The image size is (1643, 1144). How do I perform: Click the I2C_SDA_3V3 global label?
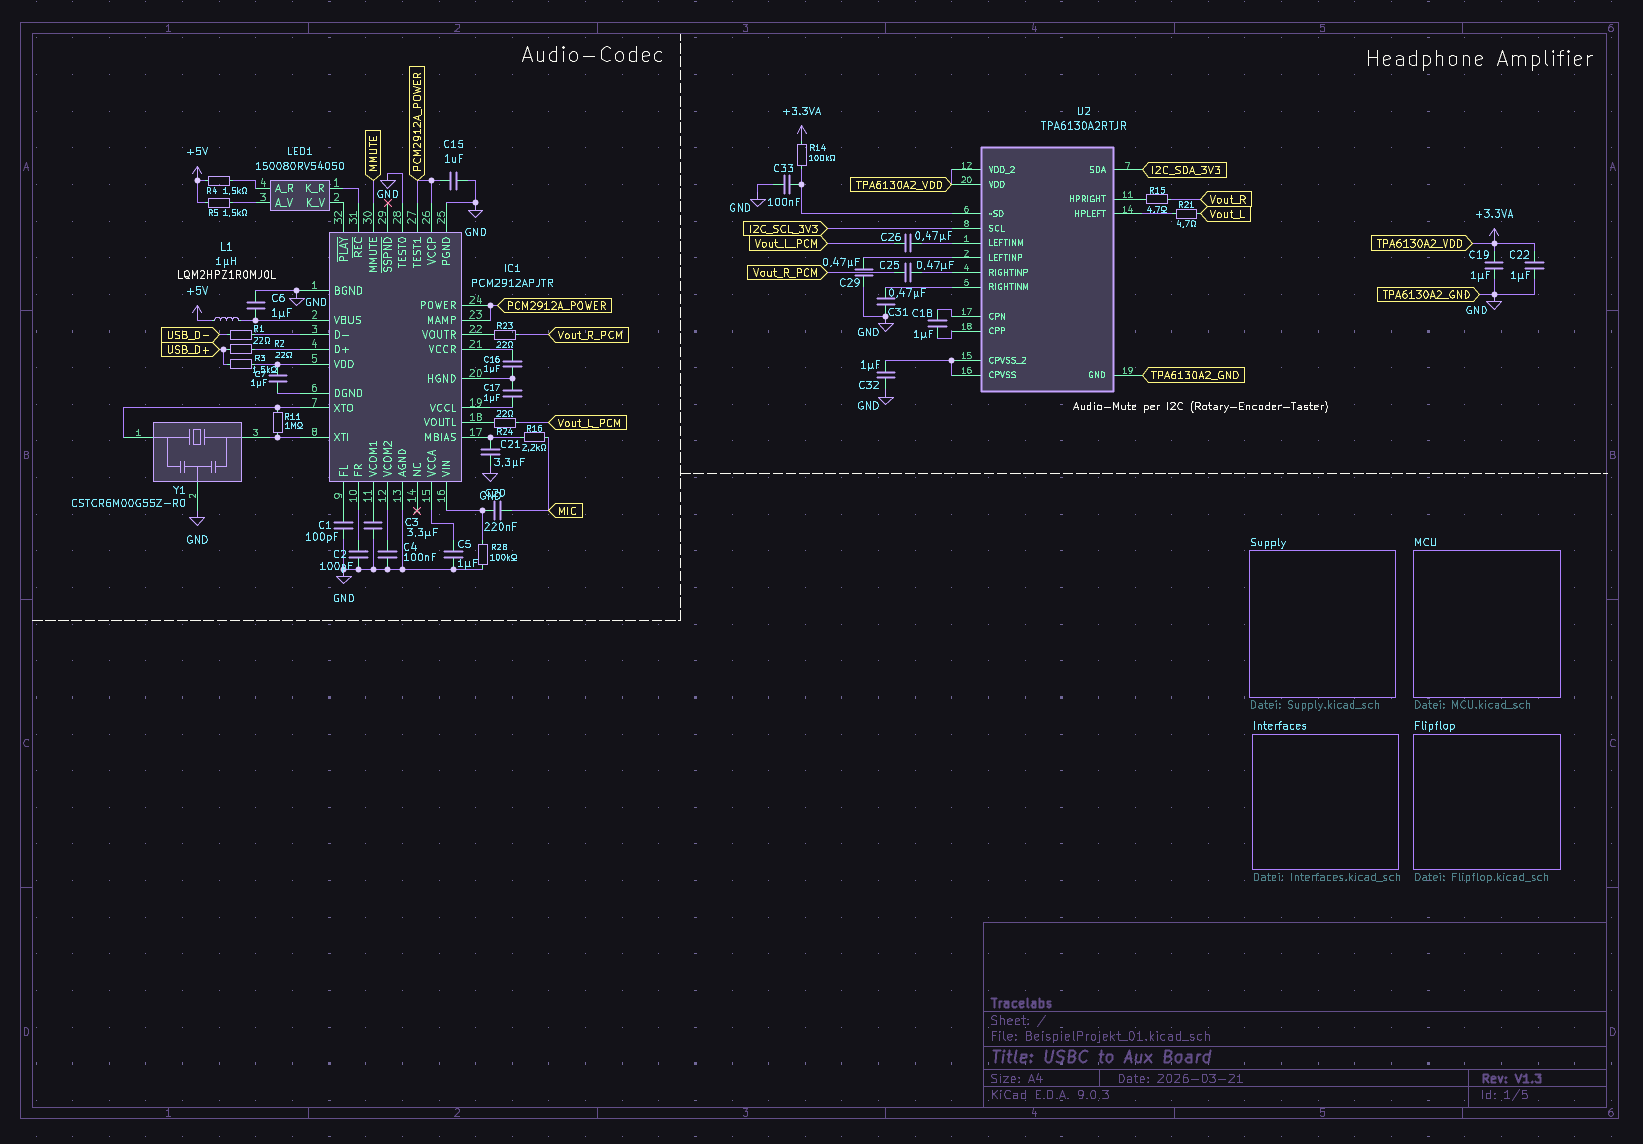click(1184, 170)
